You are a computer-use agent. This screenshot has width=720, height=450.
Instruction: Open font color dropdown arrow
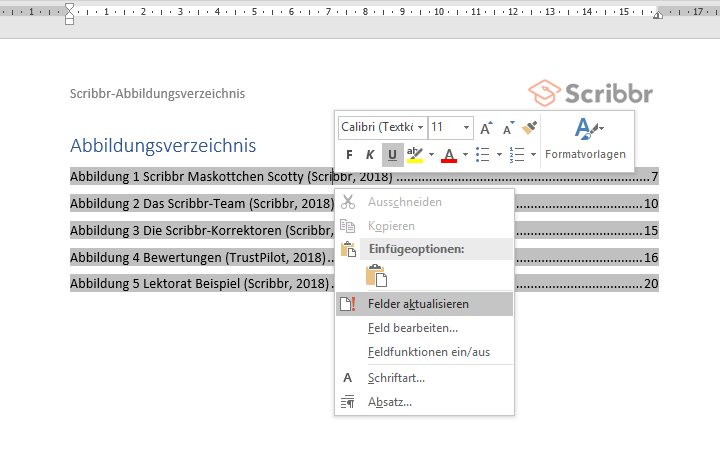(465, 155)
